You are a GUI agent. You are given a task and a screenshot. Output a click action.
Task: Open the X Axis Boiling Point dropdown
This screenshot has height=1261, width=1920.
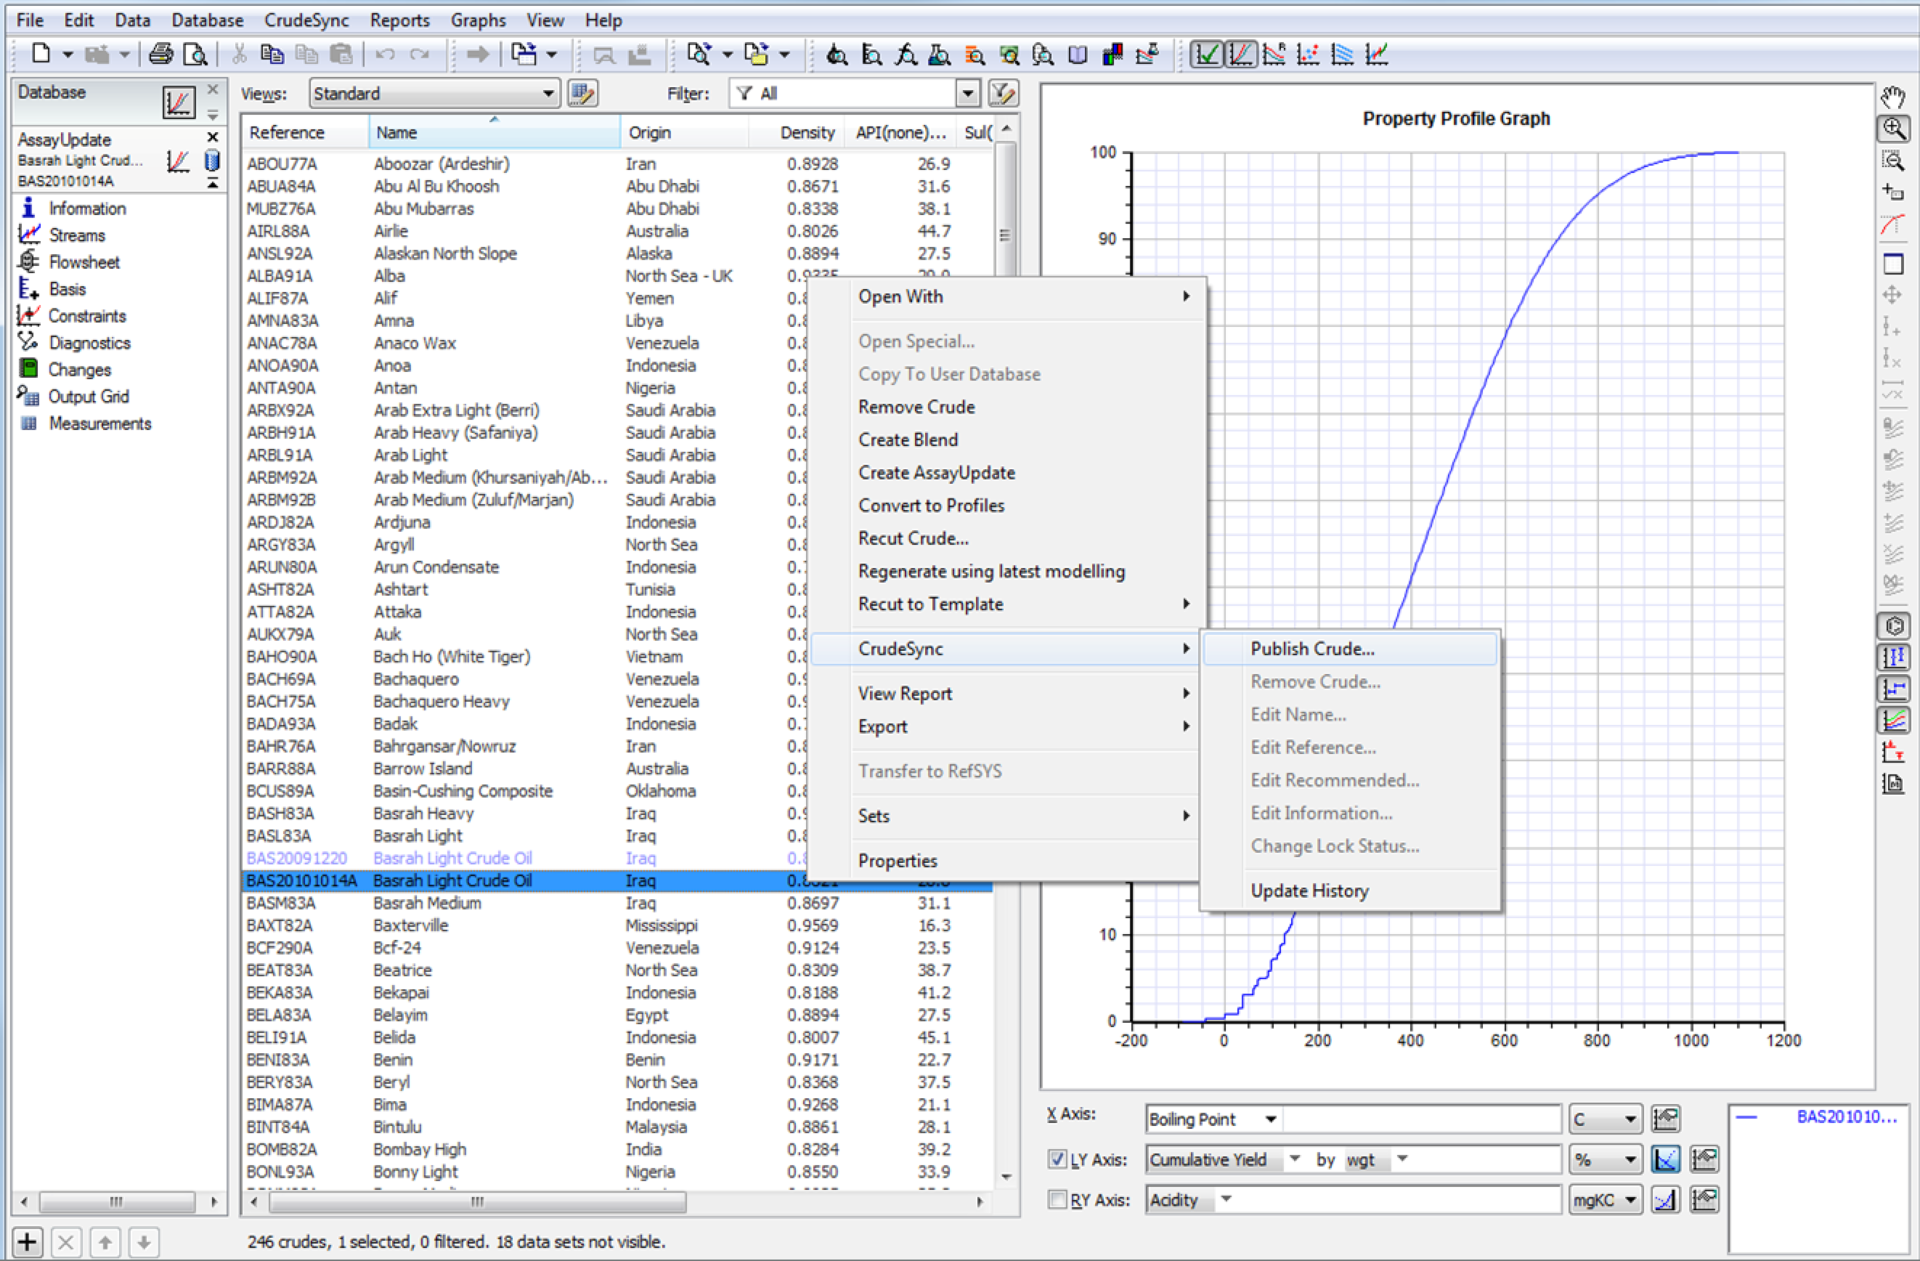pyautogui.click(x=1270, y=1119)
